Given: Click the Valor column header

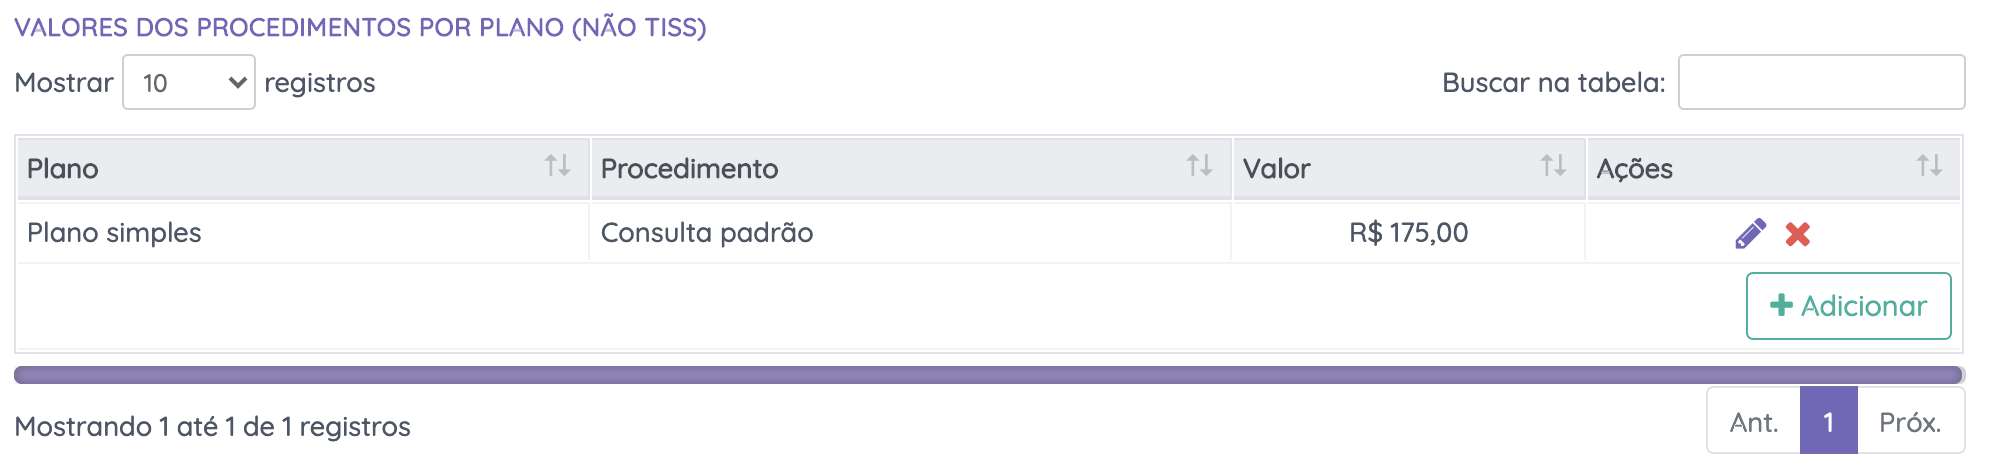Looking at the screenshot, I should [x=1276, y=169].
